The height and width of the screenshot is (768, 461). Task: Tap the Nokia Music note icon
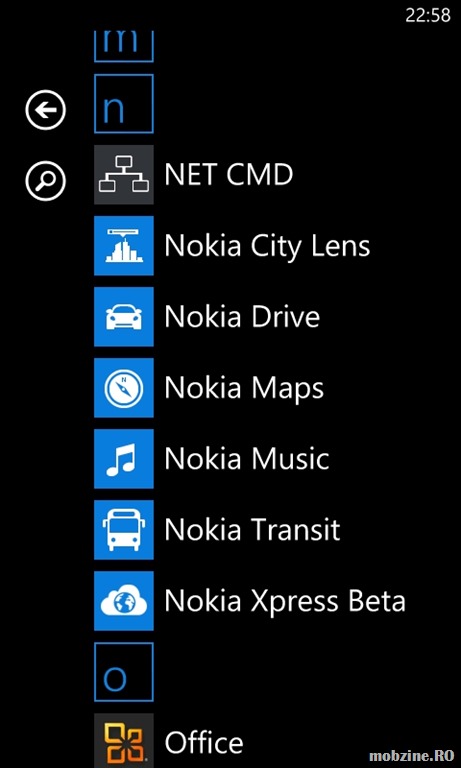(124, 459)
